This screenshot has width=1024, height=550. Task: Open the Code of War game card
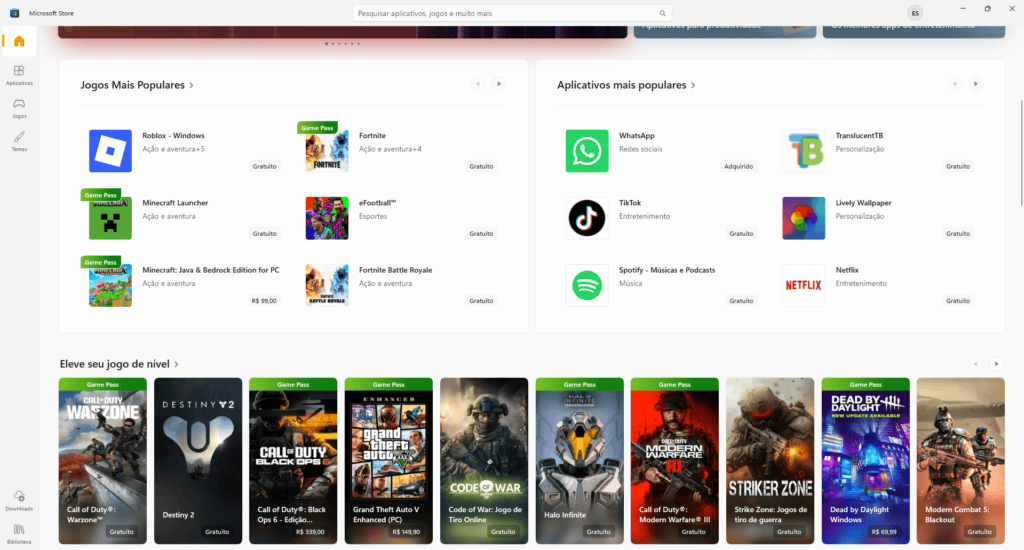(484, 461)
